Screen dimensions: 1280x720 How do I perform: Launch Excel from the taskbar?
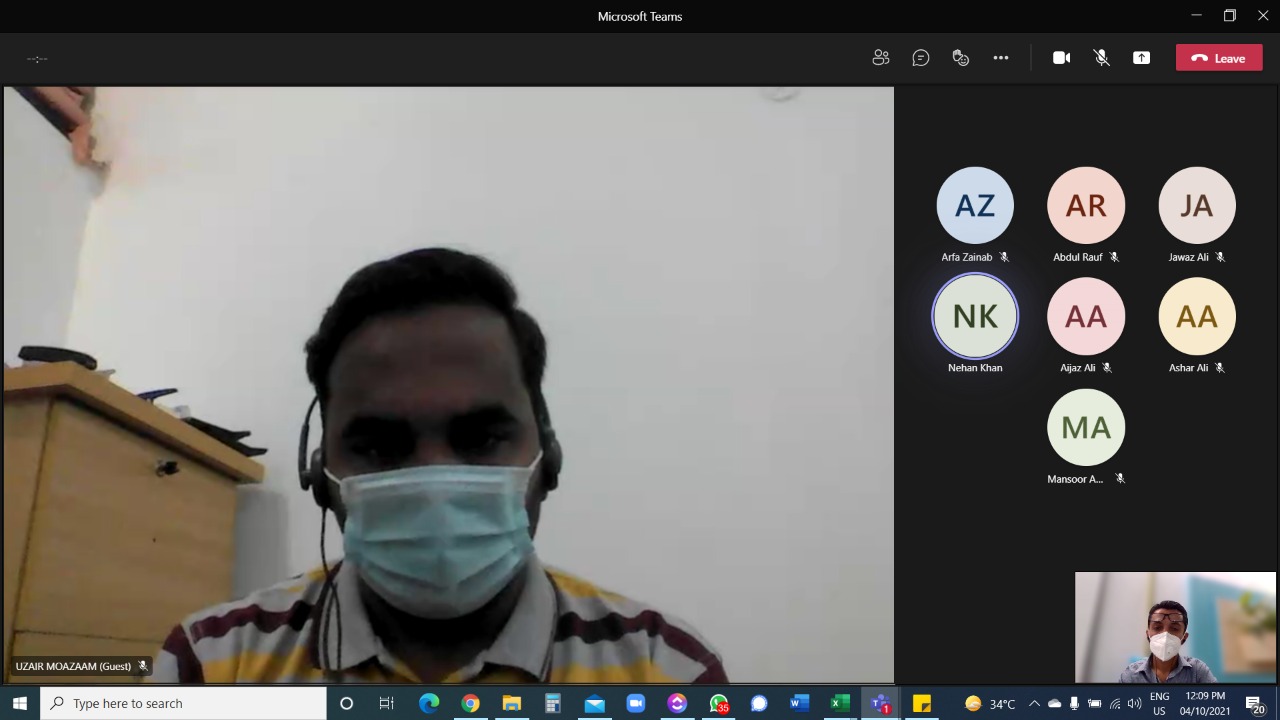tap(840, 704)
